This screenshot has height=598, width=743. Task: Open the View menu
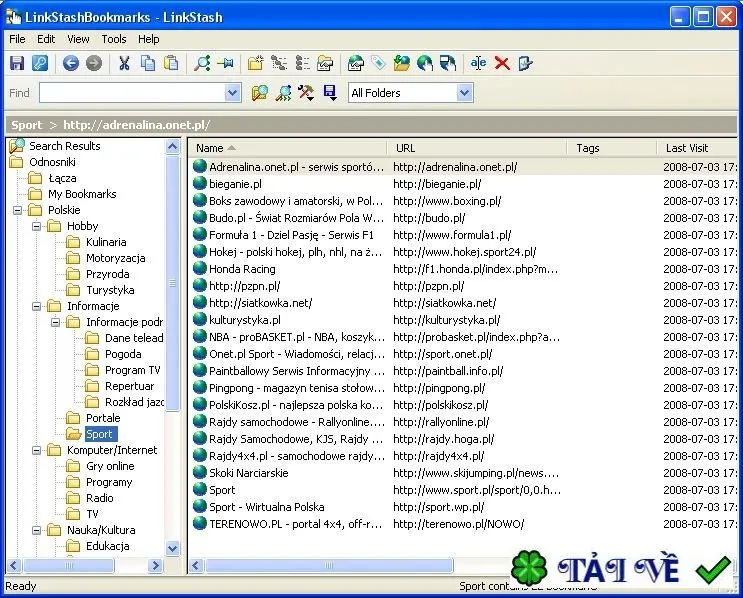point(78,39)
